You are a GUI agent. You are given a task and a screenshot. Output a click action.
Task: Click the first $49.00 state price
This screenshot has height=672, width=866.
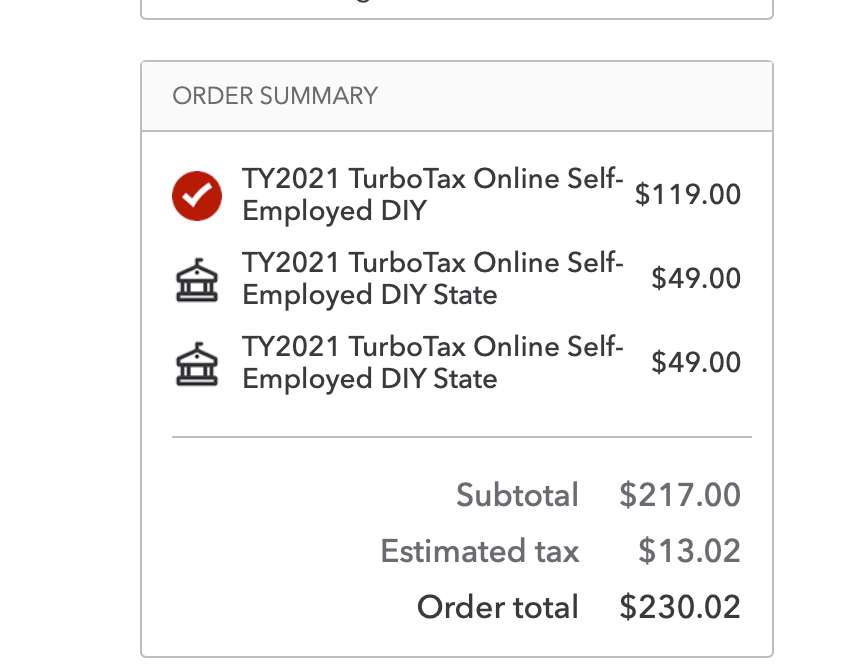tap(696, 278)
